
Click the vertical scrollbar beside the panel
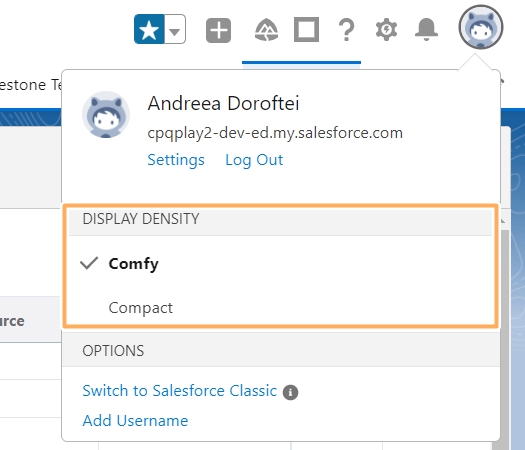coord(504,335)
